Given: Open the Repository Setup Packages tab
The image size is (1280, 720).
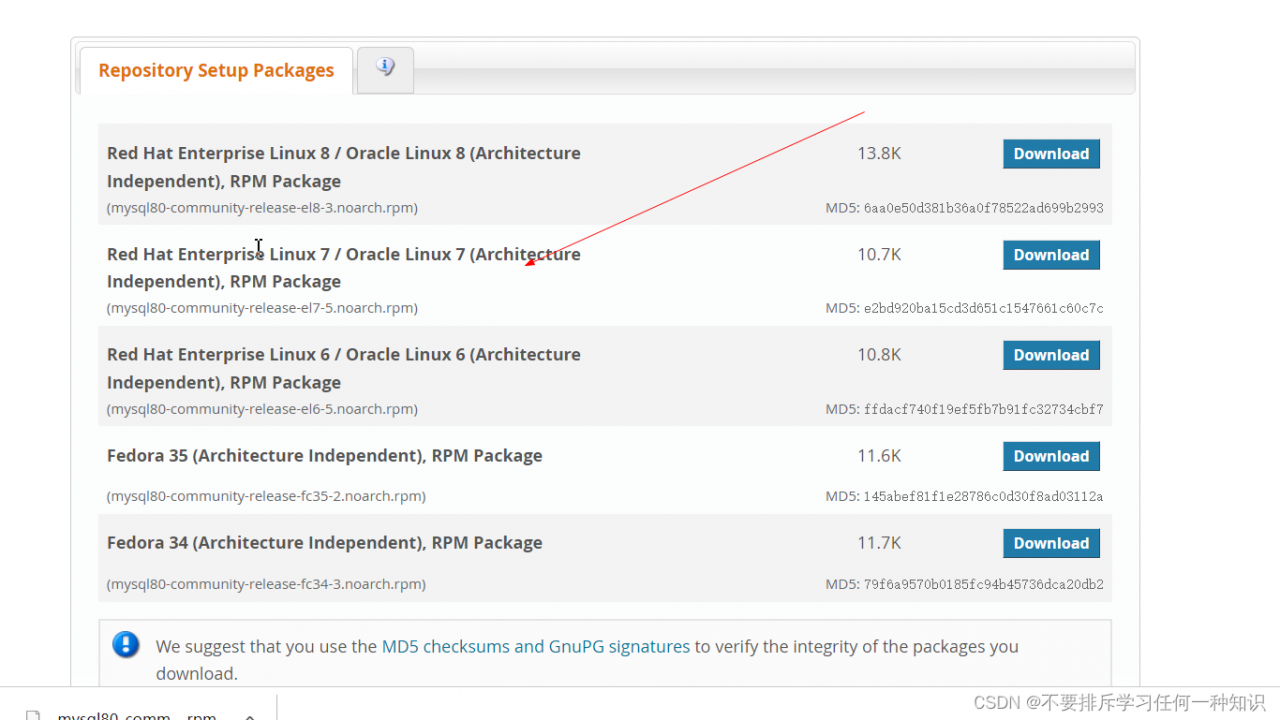Looking at the screenshot, I should [x=216, y=71].
